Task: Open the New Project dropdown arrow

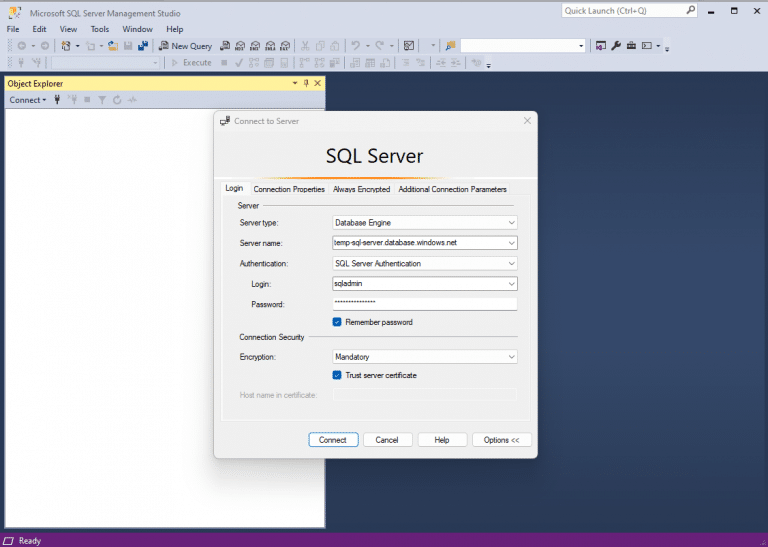Action: point(77,46)
